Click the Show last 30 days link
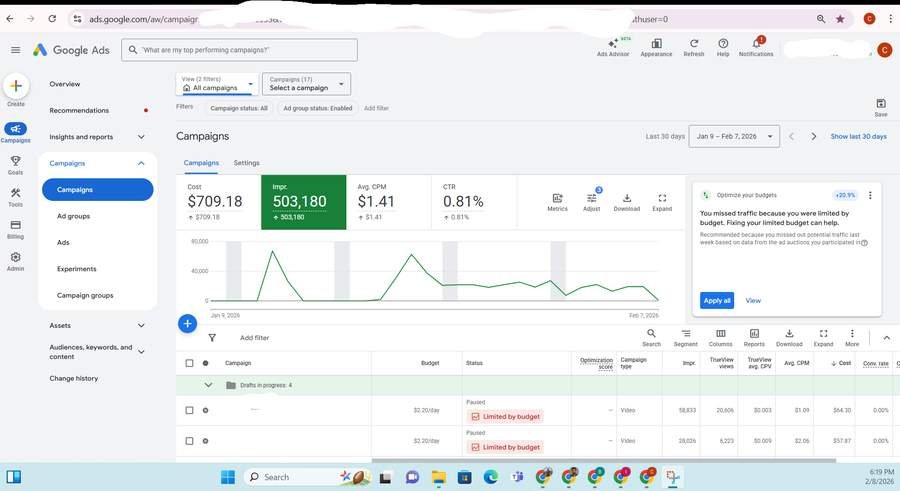Viewport: 900px width, 491px height. (x=858, y=137)
